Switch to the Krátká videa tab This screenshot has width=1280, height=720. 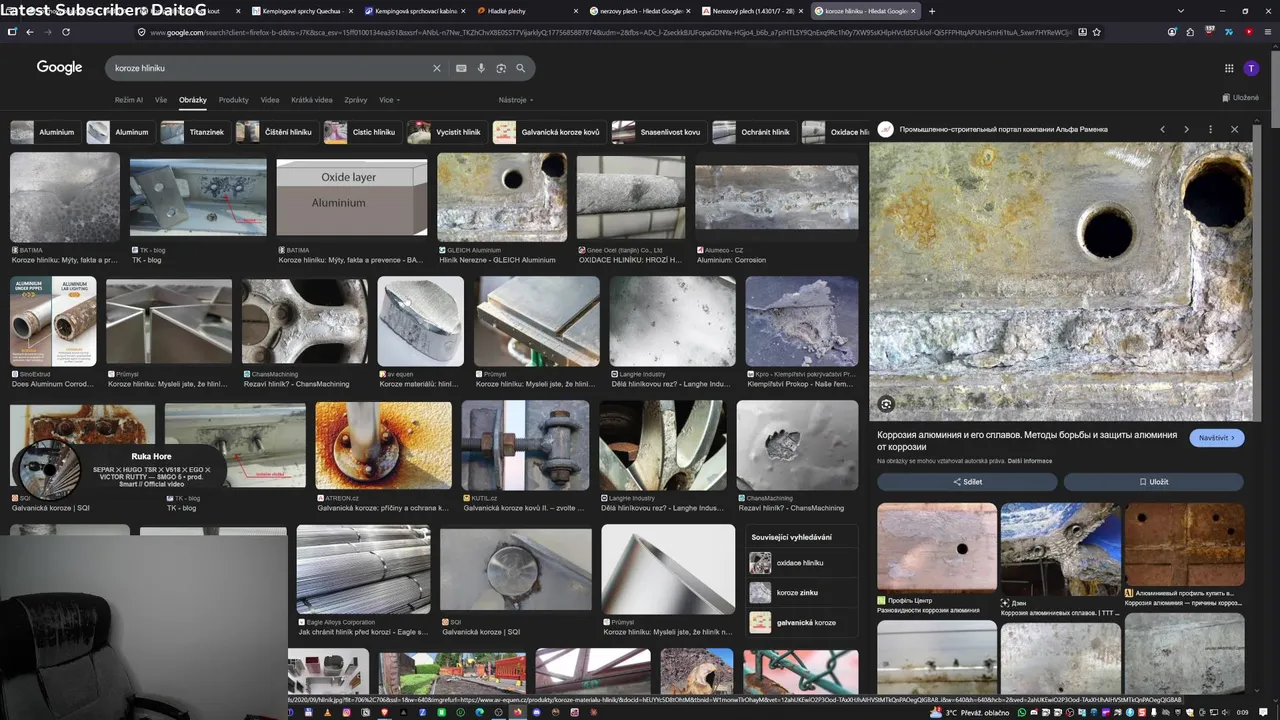(312, 100)
